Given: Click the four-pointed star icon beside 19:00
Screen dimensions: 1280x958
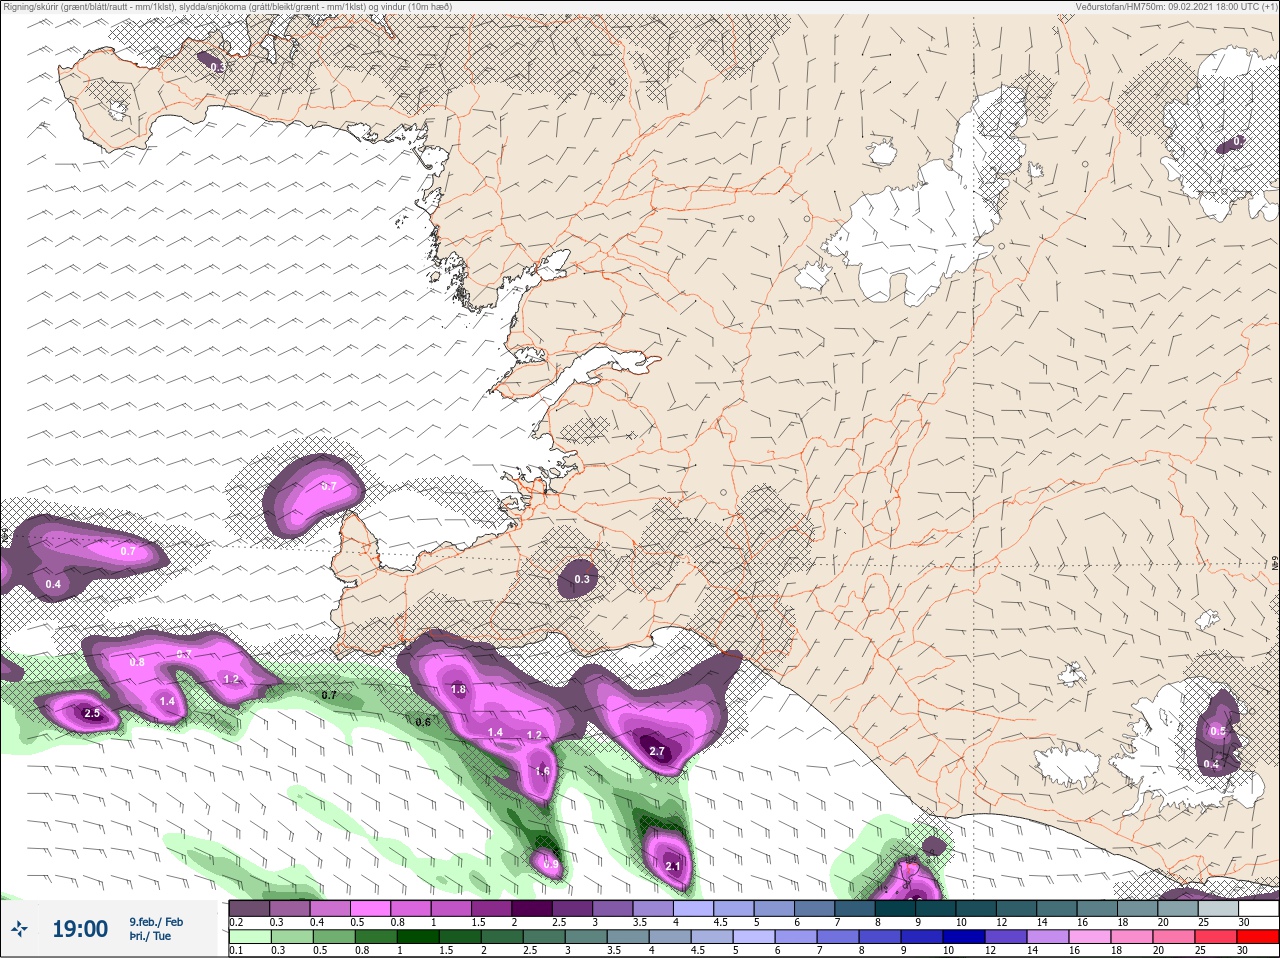Looking at the screenshot, I should pos(20,930).
